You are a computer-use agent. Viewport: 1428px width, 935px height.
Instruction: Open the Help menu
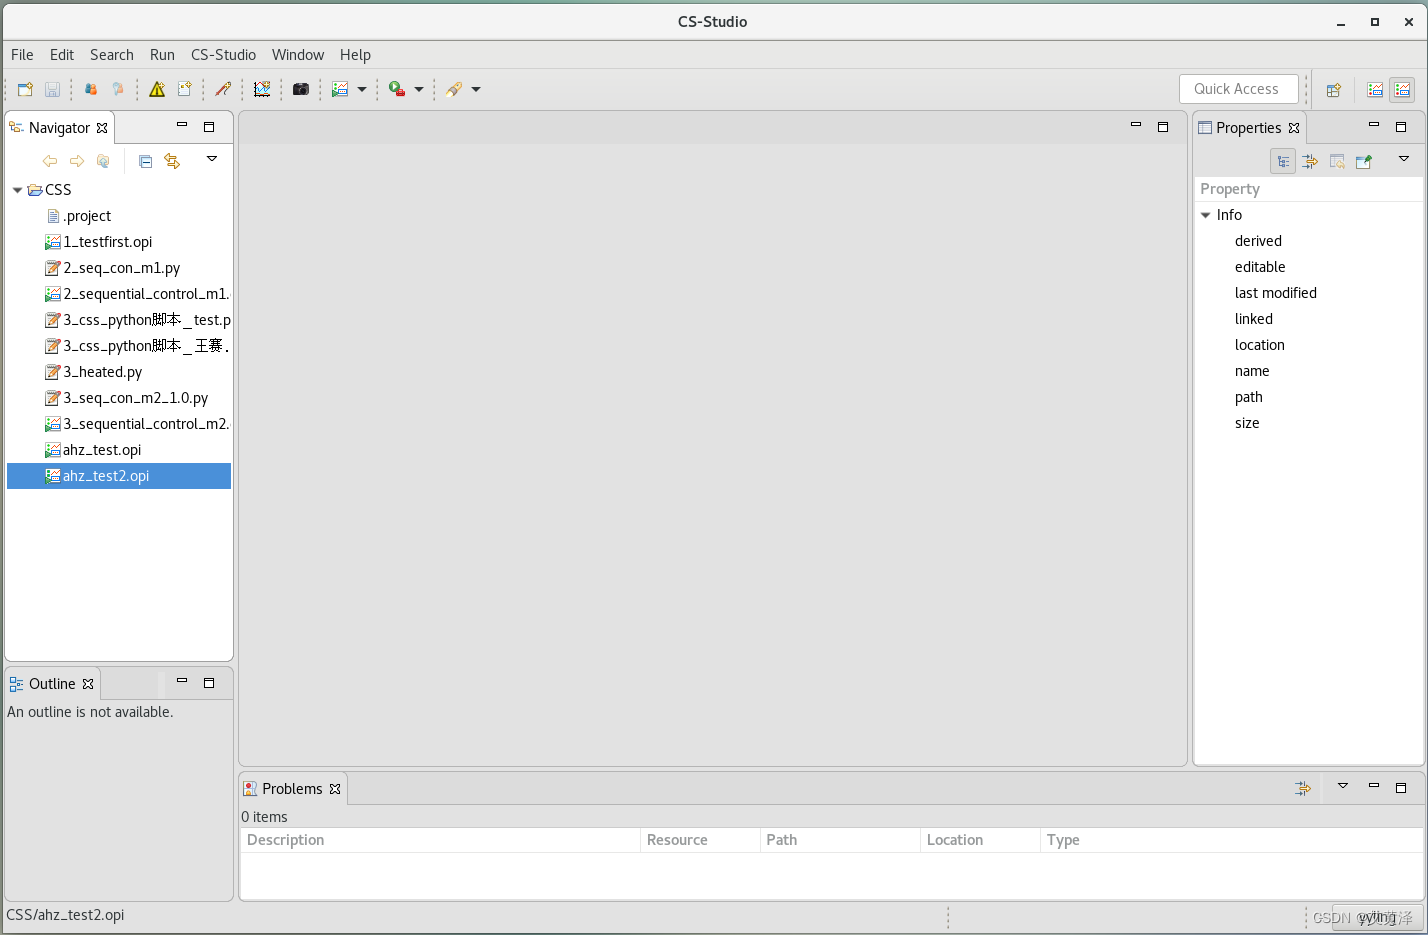point(355,55)
